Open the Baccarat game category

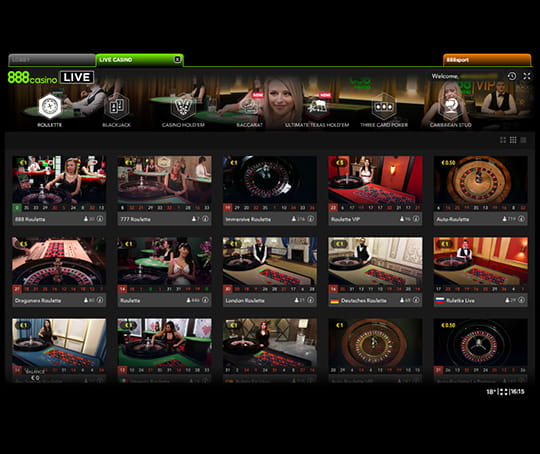250,106
